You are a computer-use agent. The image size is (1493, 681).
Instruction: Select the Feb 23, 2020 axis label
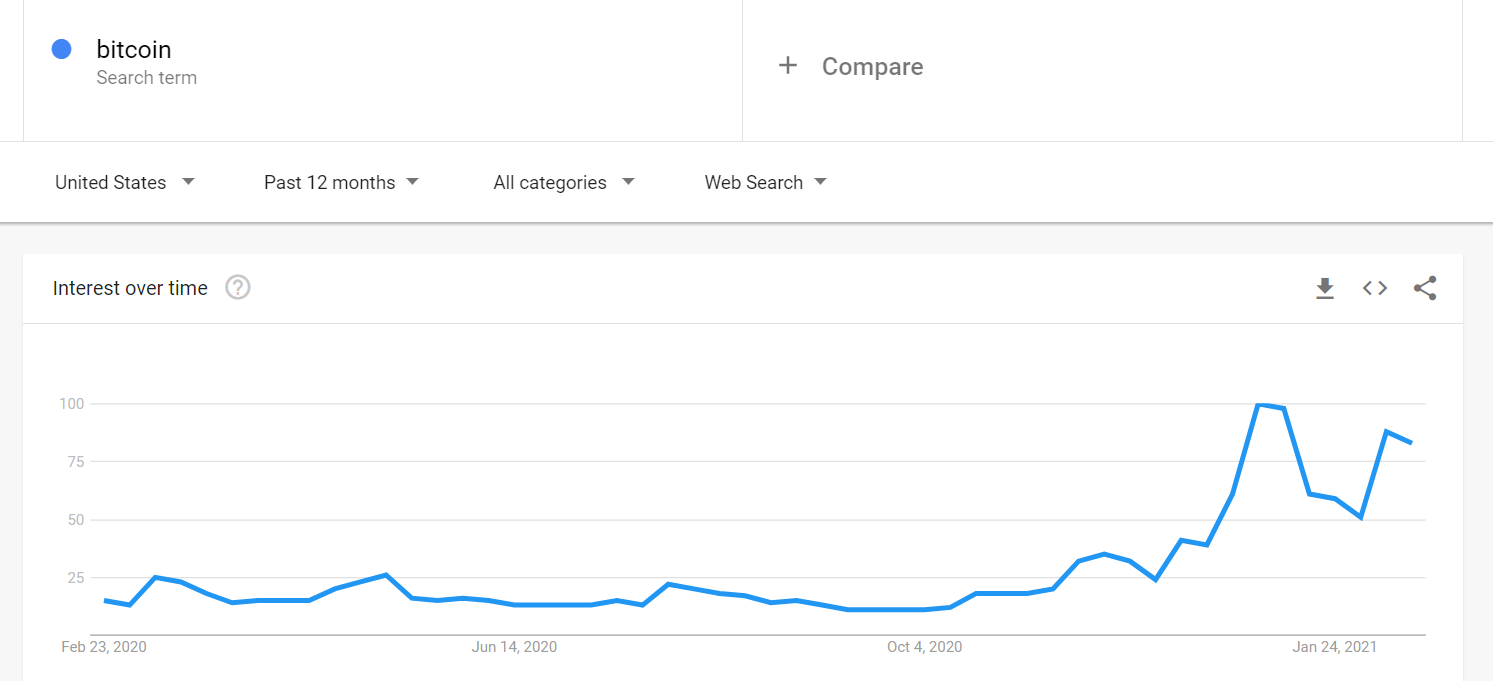[104, 647]
